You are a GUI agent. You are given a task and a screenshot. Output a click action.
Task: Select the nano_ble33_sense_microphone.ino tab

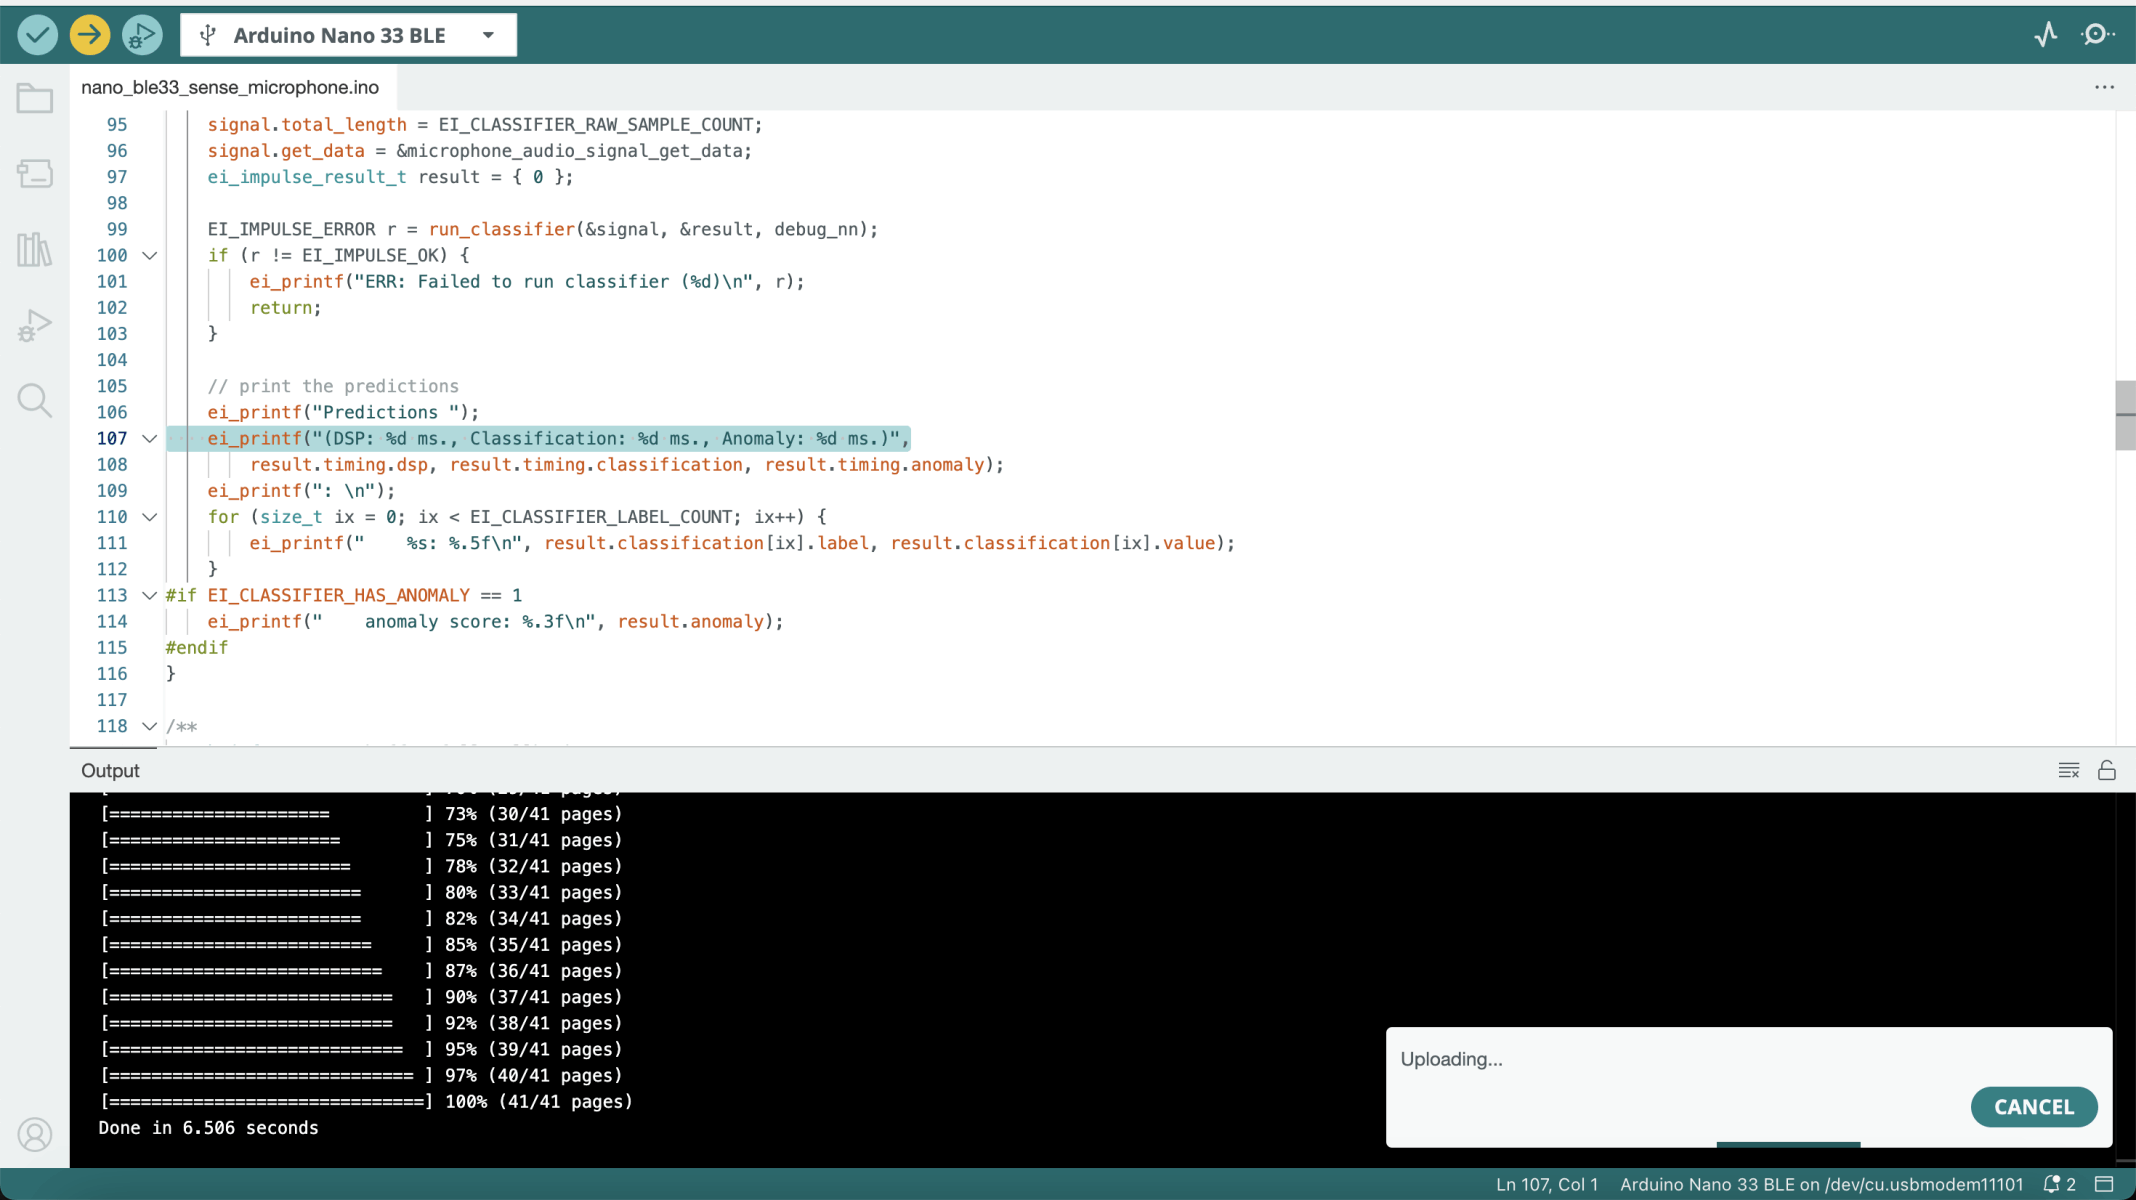coord(230,87)
